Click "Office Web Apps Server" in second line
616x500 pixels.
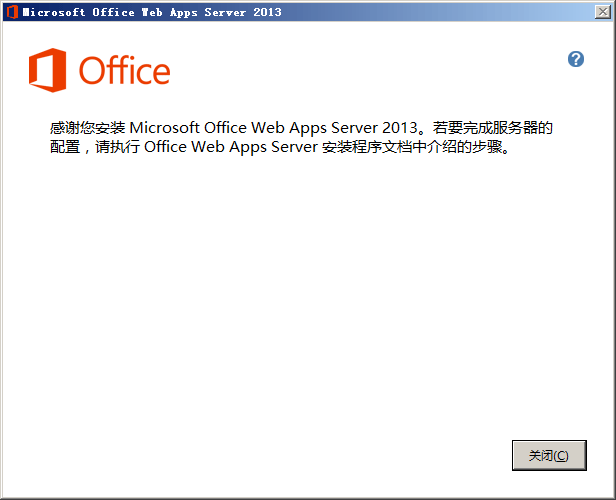pos(231,148)
